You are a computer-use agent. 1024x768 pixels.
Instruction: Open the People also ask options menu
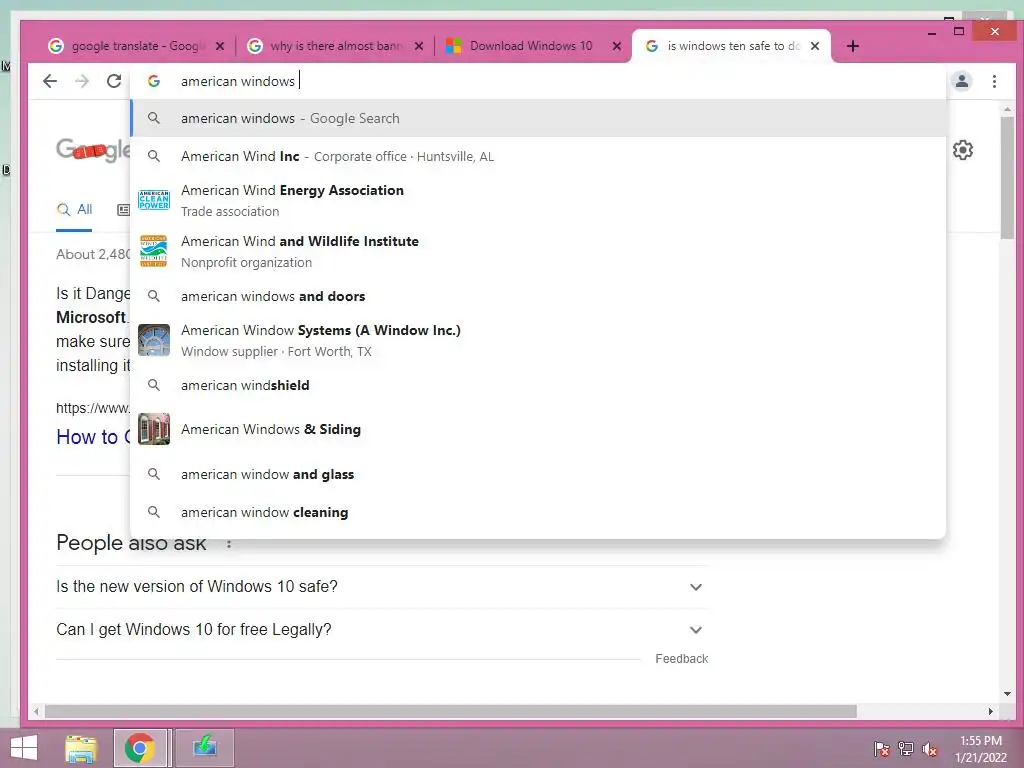click(229, 543)
